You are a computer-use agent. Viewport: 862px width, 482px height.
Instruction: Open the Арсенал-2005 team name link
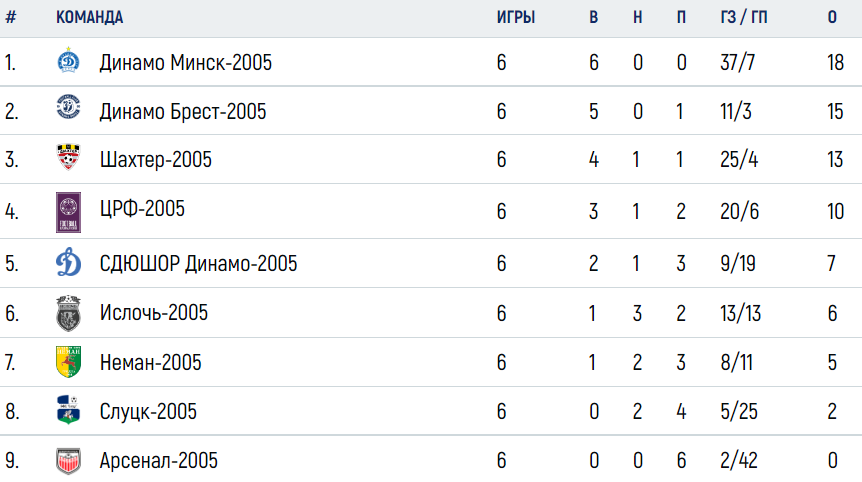158,461
